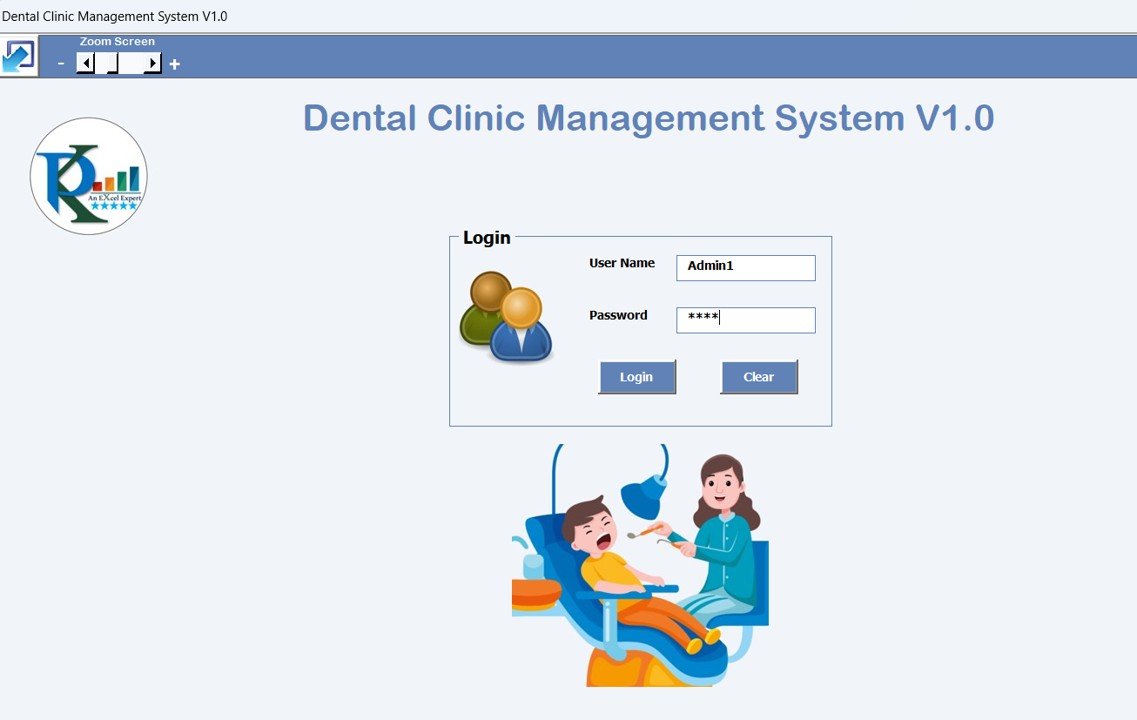Click the Clear button

758,377
